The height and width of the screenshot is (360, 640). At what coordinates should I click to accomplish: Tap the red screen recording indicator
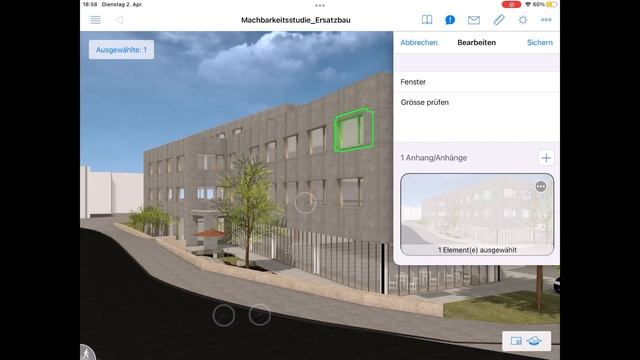511,4
